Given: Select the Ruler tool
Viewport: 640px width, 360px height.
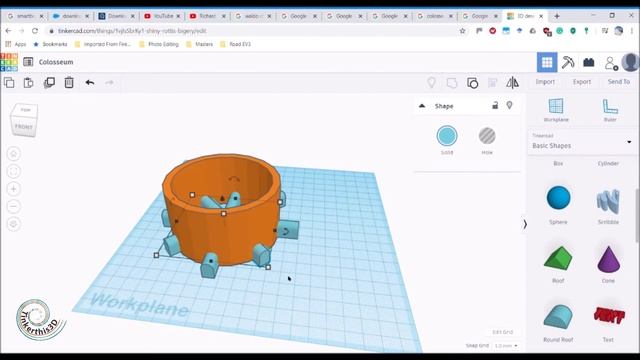Looking at the screenshot, I should 610,110.
